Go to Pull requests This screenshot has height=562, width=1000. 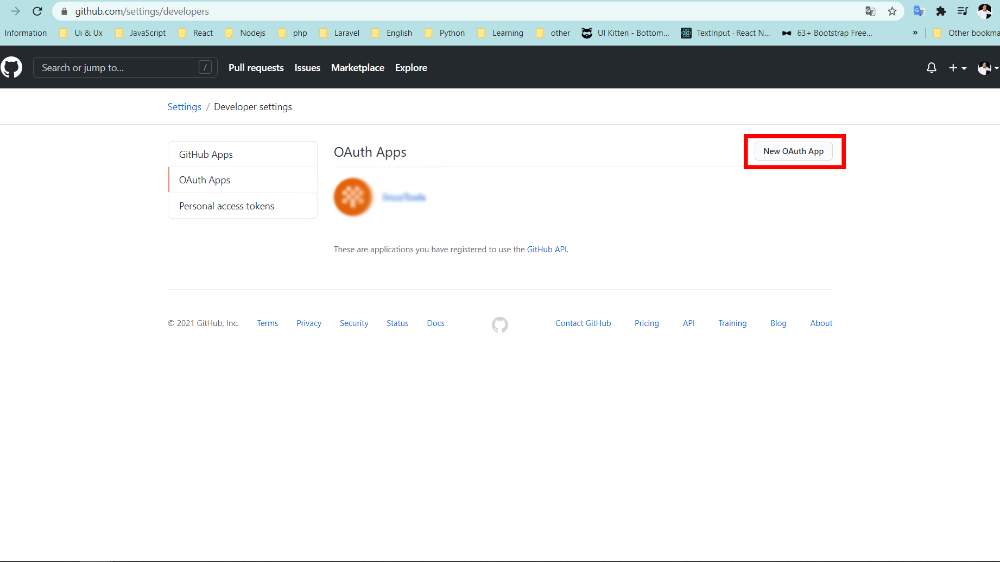pyautogui.click(x=256, y=68)
